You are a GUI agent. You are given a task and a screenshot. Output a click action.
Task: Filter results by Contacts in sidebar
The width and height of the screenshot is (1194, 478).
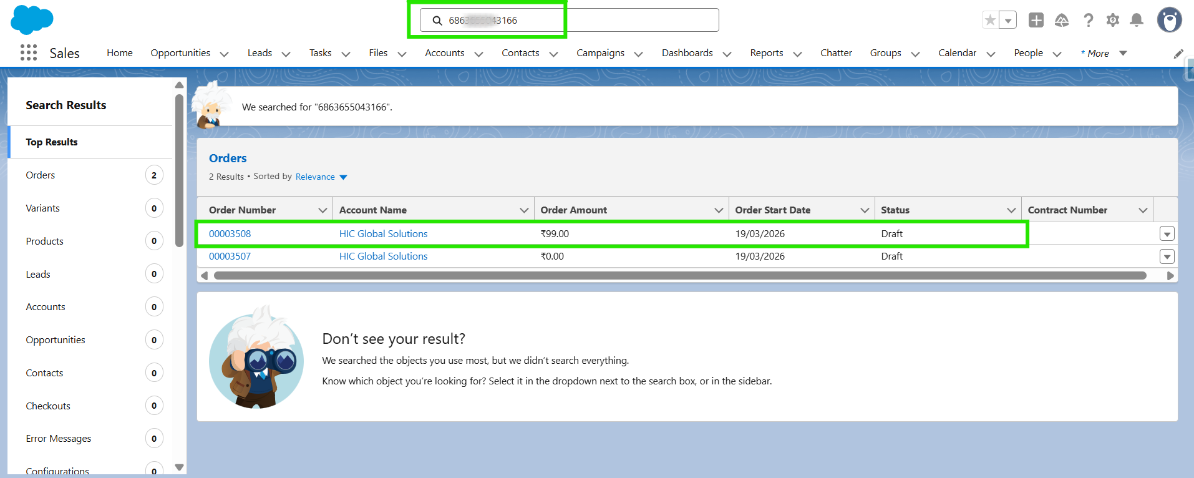coord(91,373)
